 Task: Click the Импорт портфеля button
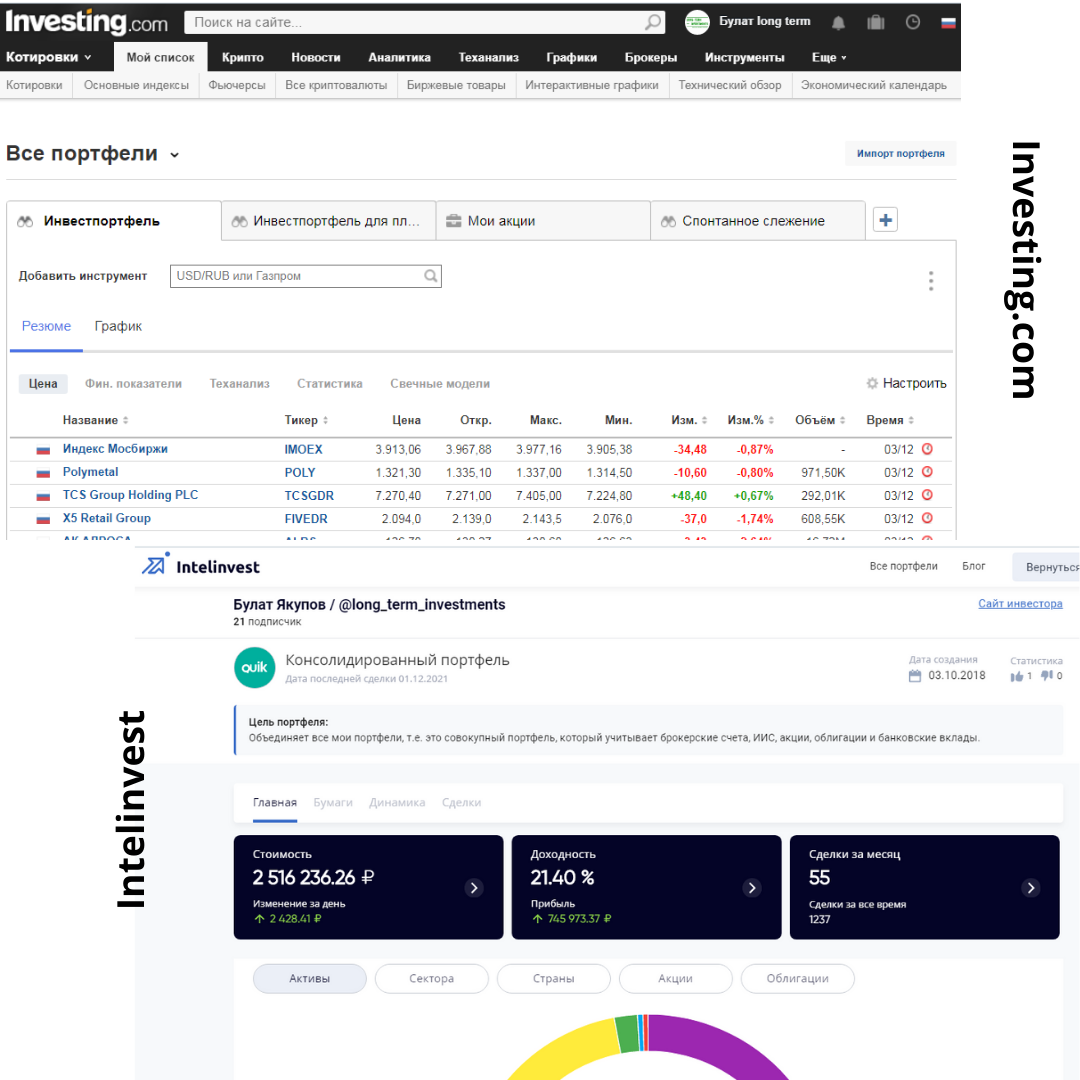click(x=900, y=154)
